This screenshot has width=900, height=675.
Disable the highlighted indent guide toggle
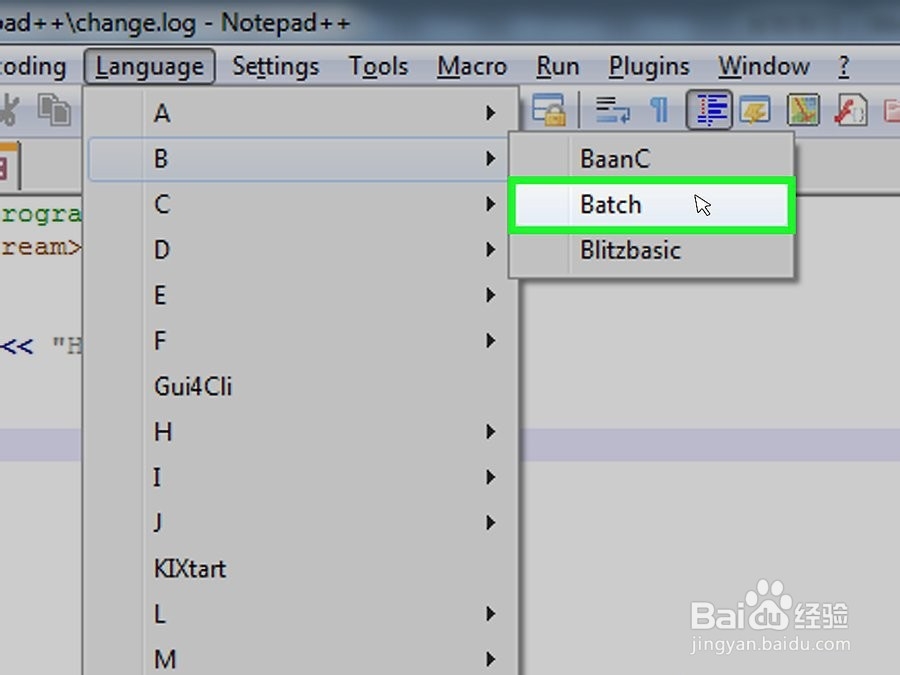coord(711,110)
